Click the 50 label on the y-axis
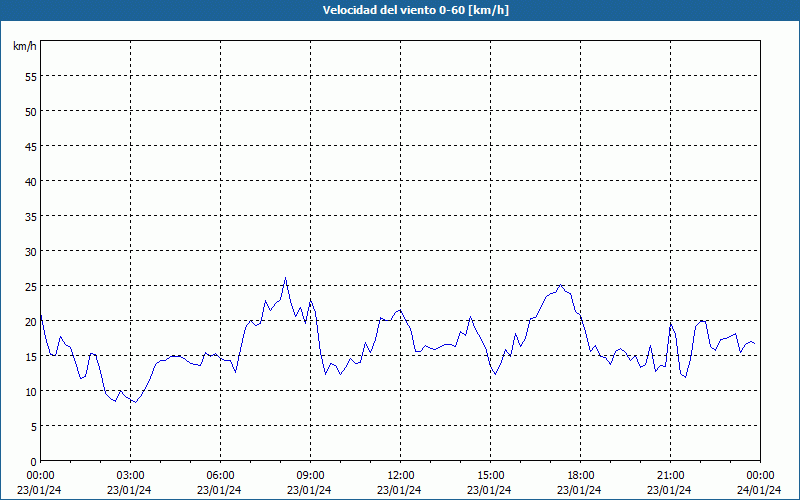800x500 pixels. 31,111
